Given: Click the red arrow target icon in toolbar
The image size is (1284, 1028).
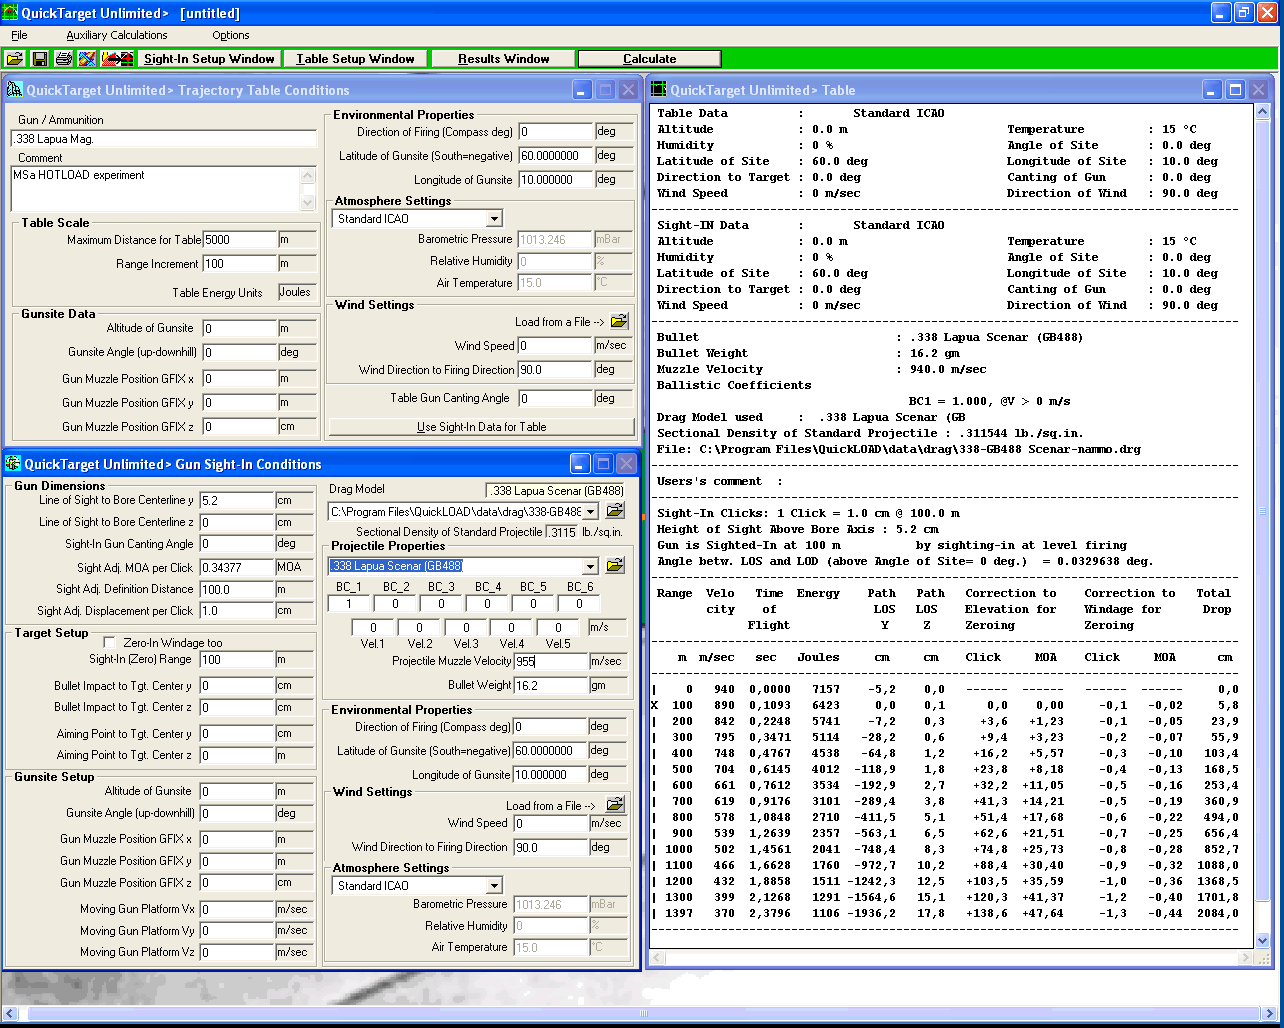Looking at the screenshot, I should coord(117,59).
